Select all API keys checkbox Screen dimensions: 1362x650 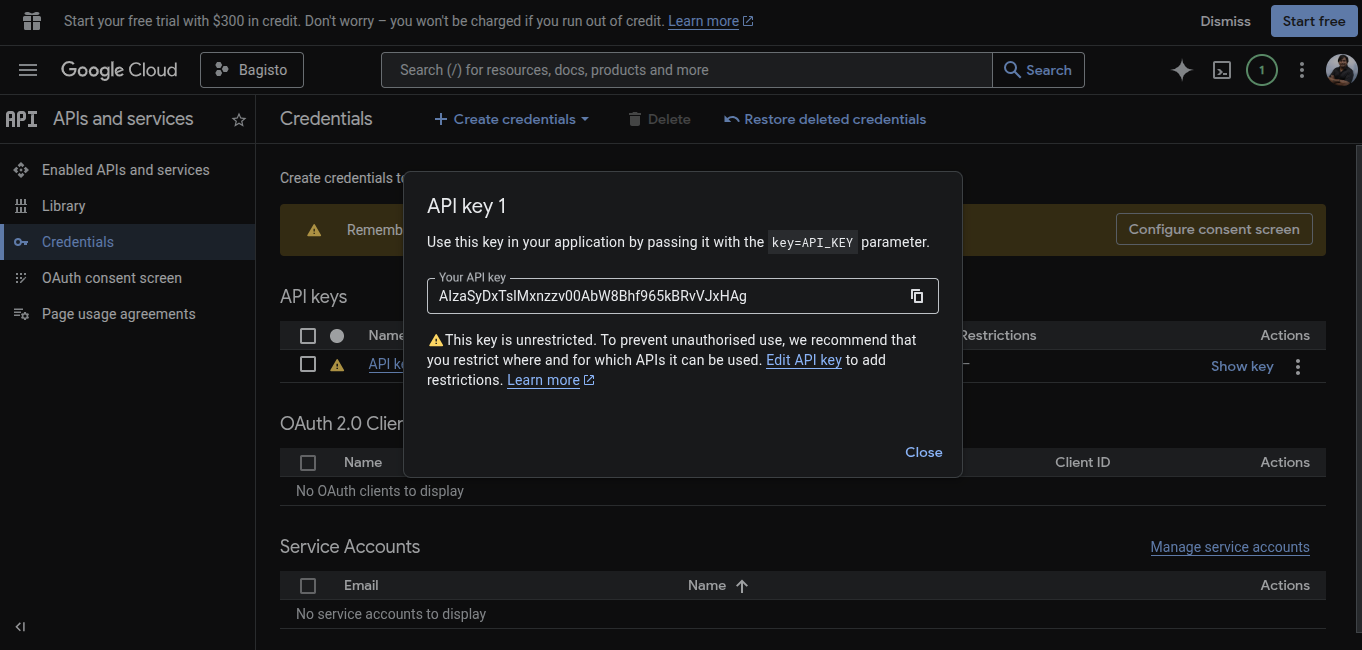pyautogui.click(x=308, y=336)
